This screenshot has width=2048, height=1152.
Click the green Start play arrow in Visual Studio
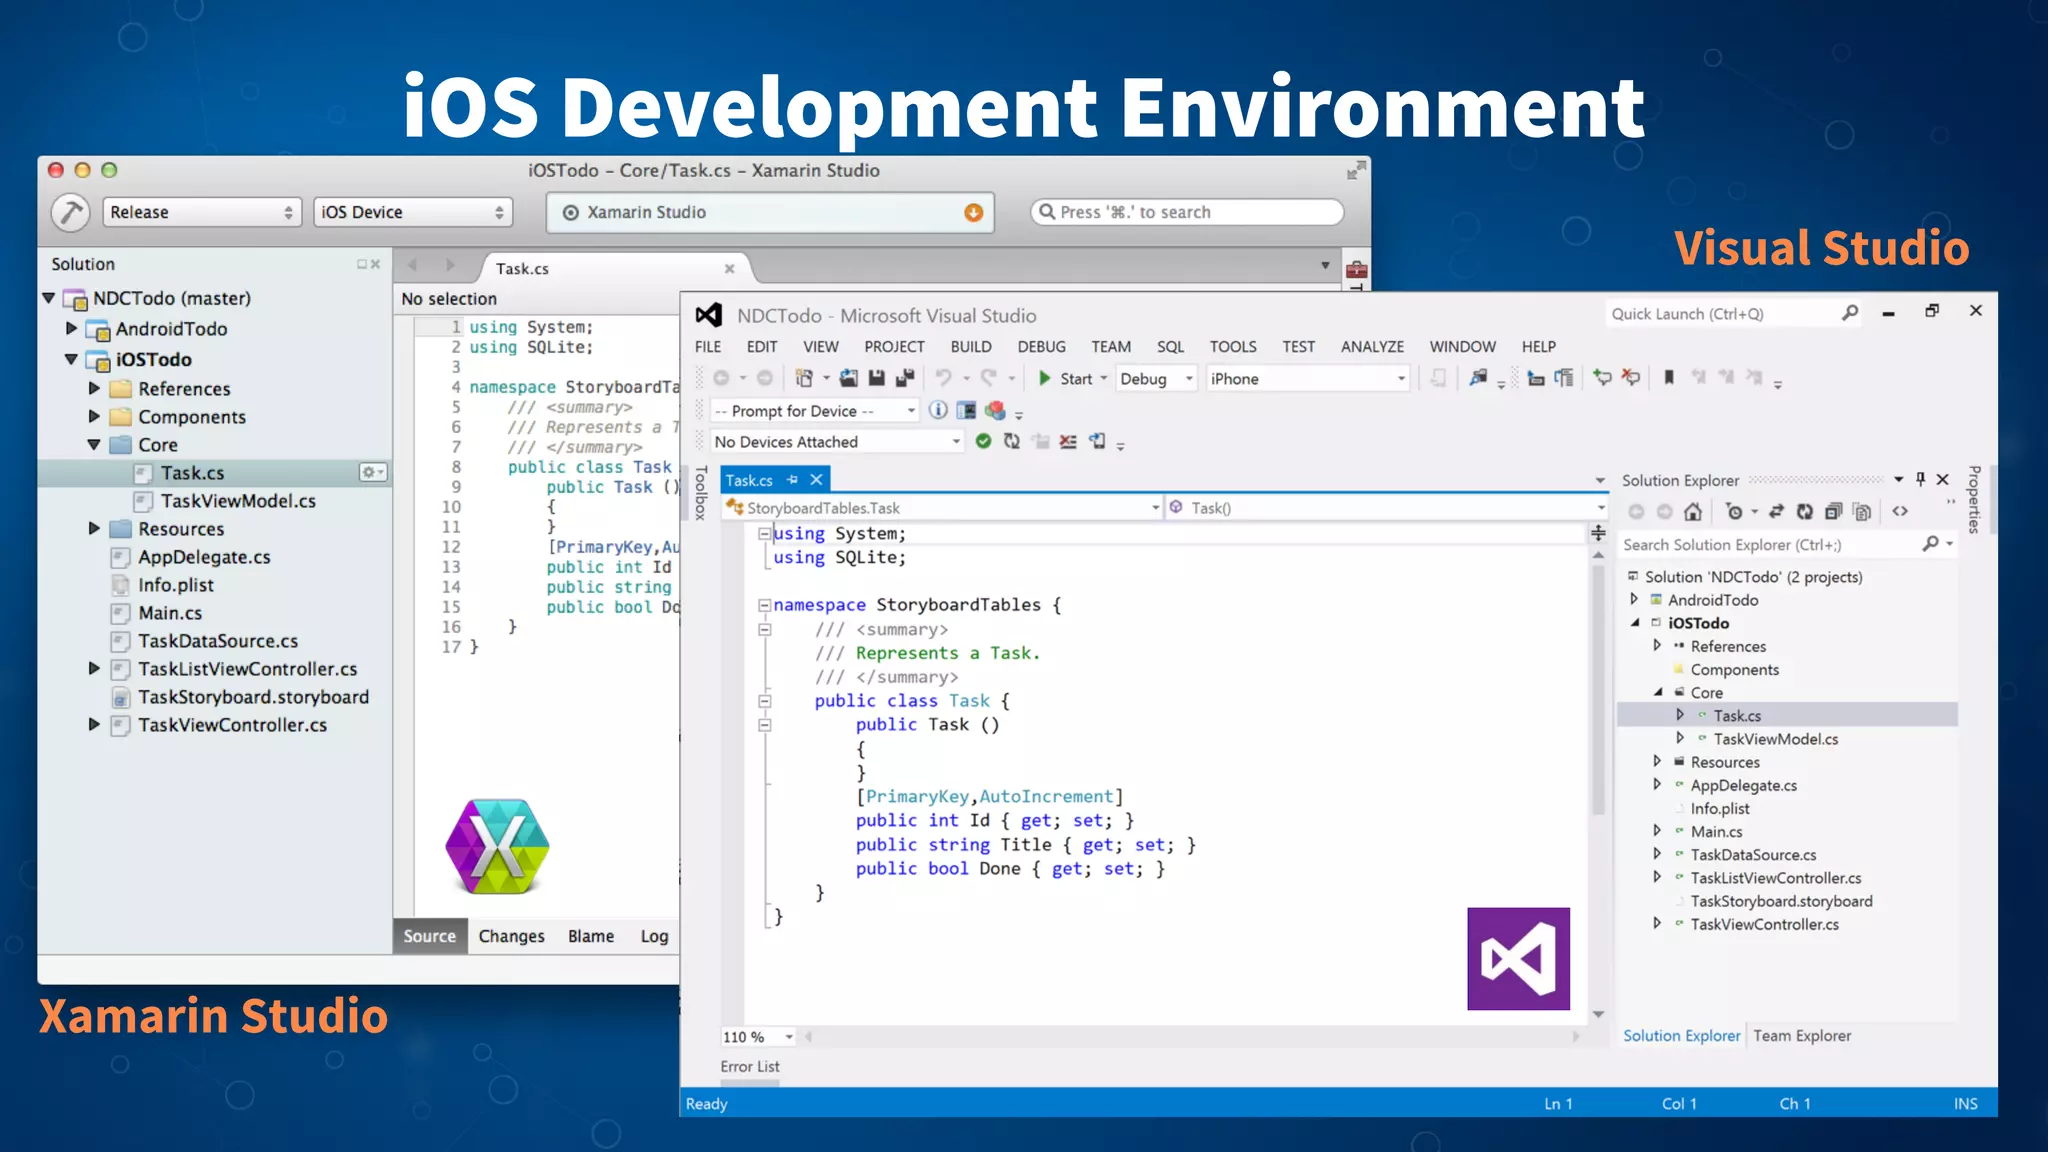1044,378
